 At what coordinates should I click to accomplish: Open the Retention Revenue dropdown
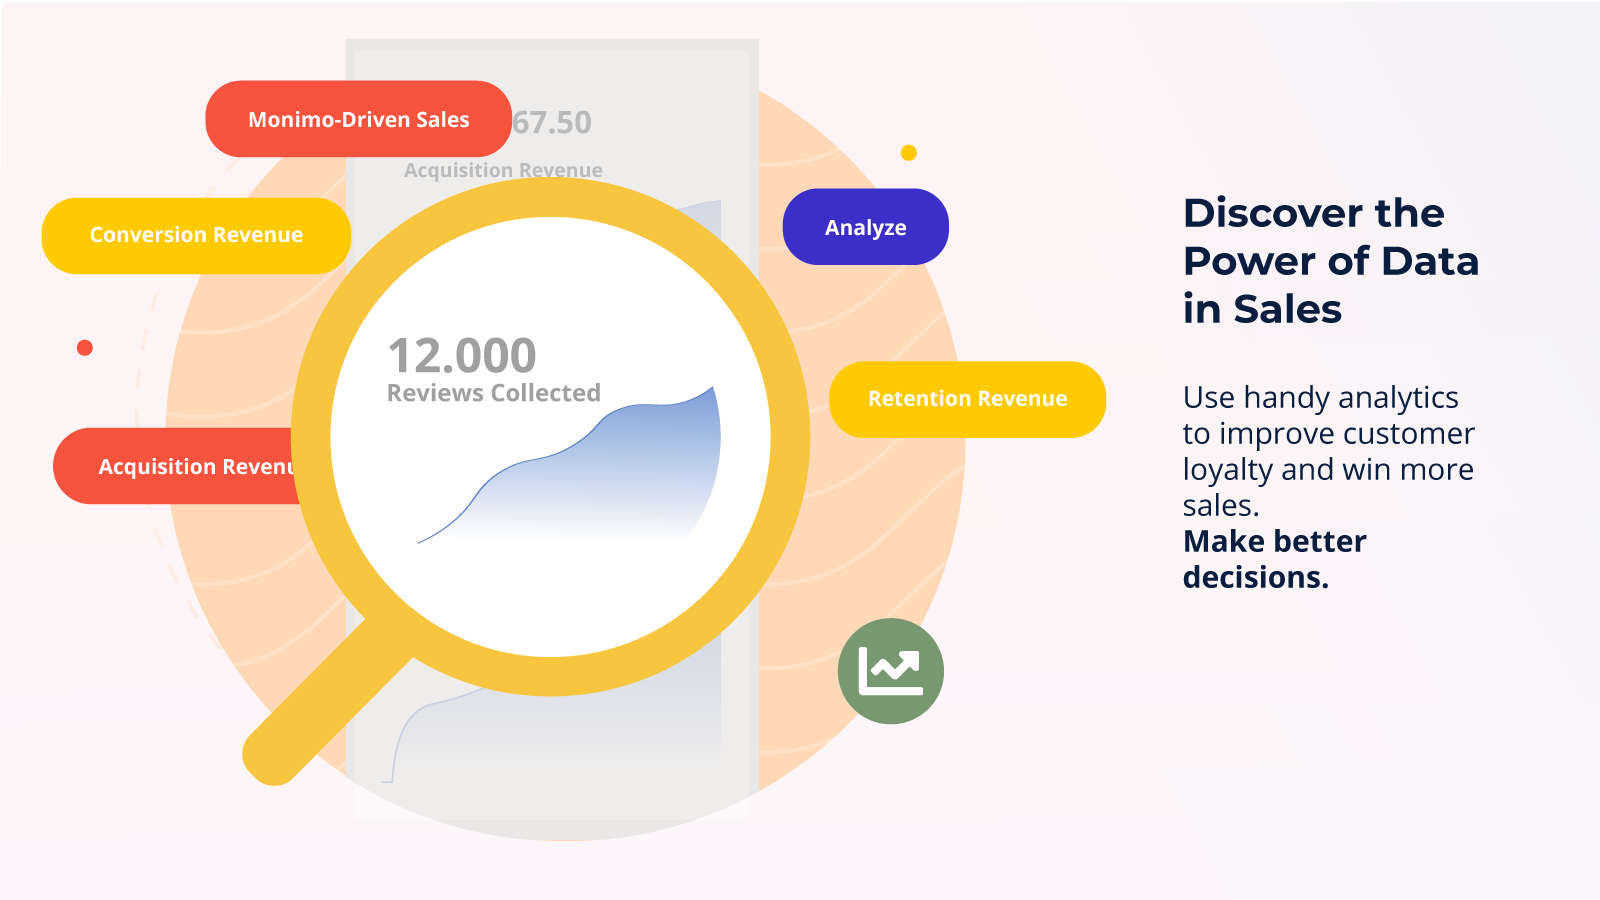tap(966, 398)
